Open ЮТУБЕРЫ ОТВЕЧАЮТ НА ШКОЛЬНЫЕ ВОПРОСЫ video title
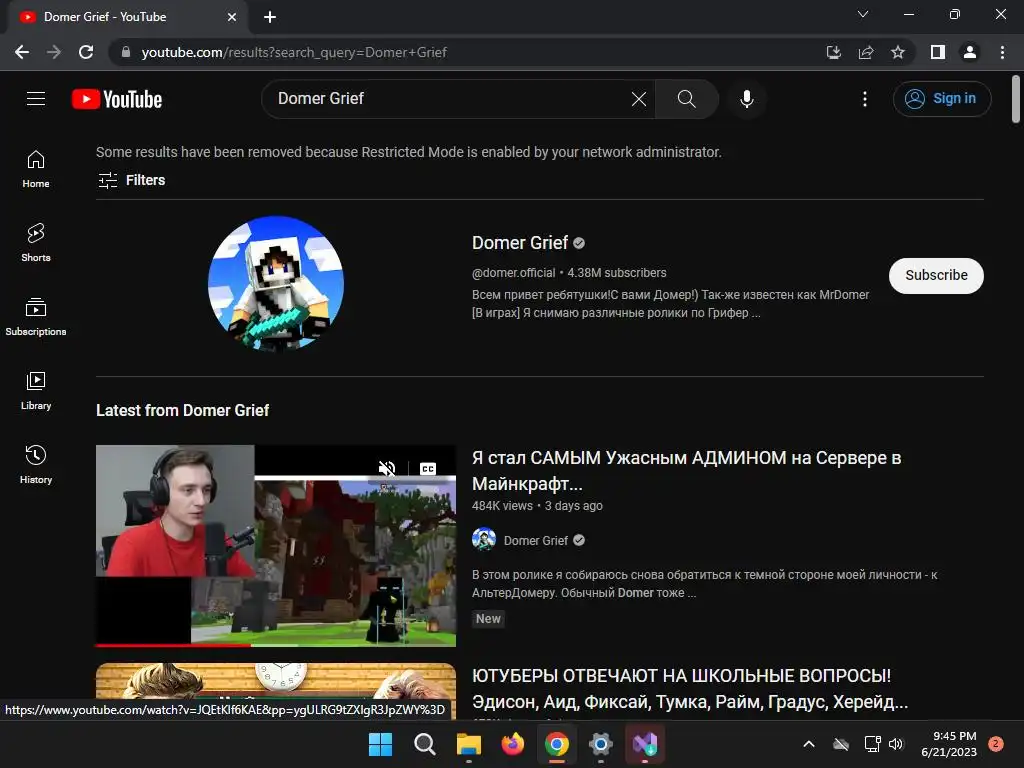1024x768 pixels. click(690, 688)
